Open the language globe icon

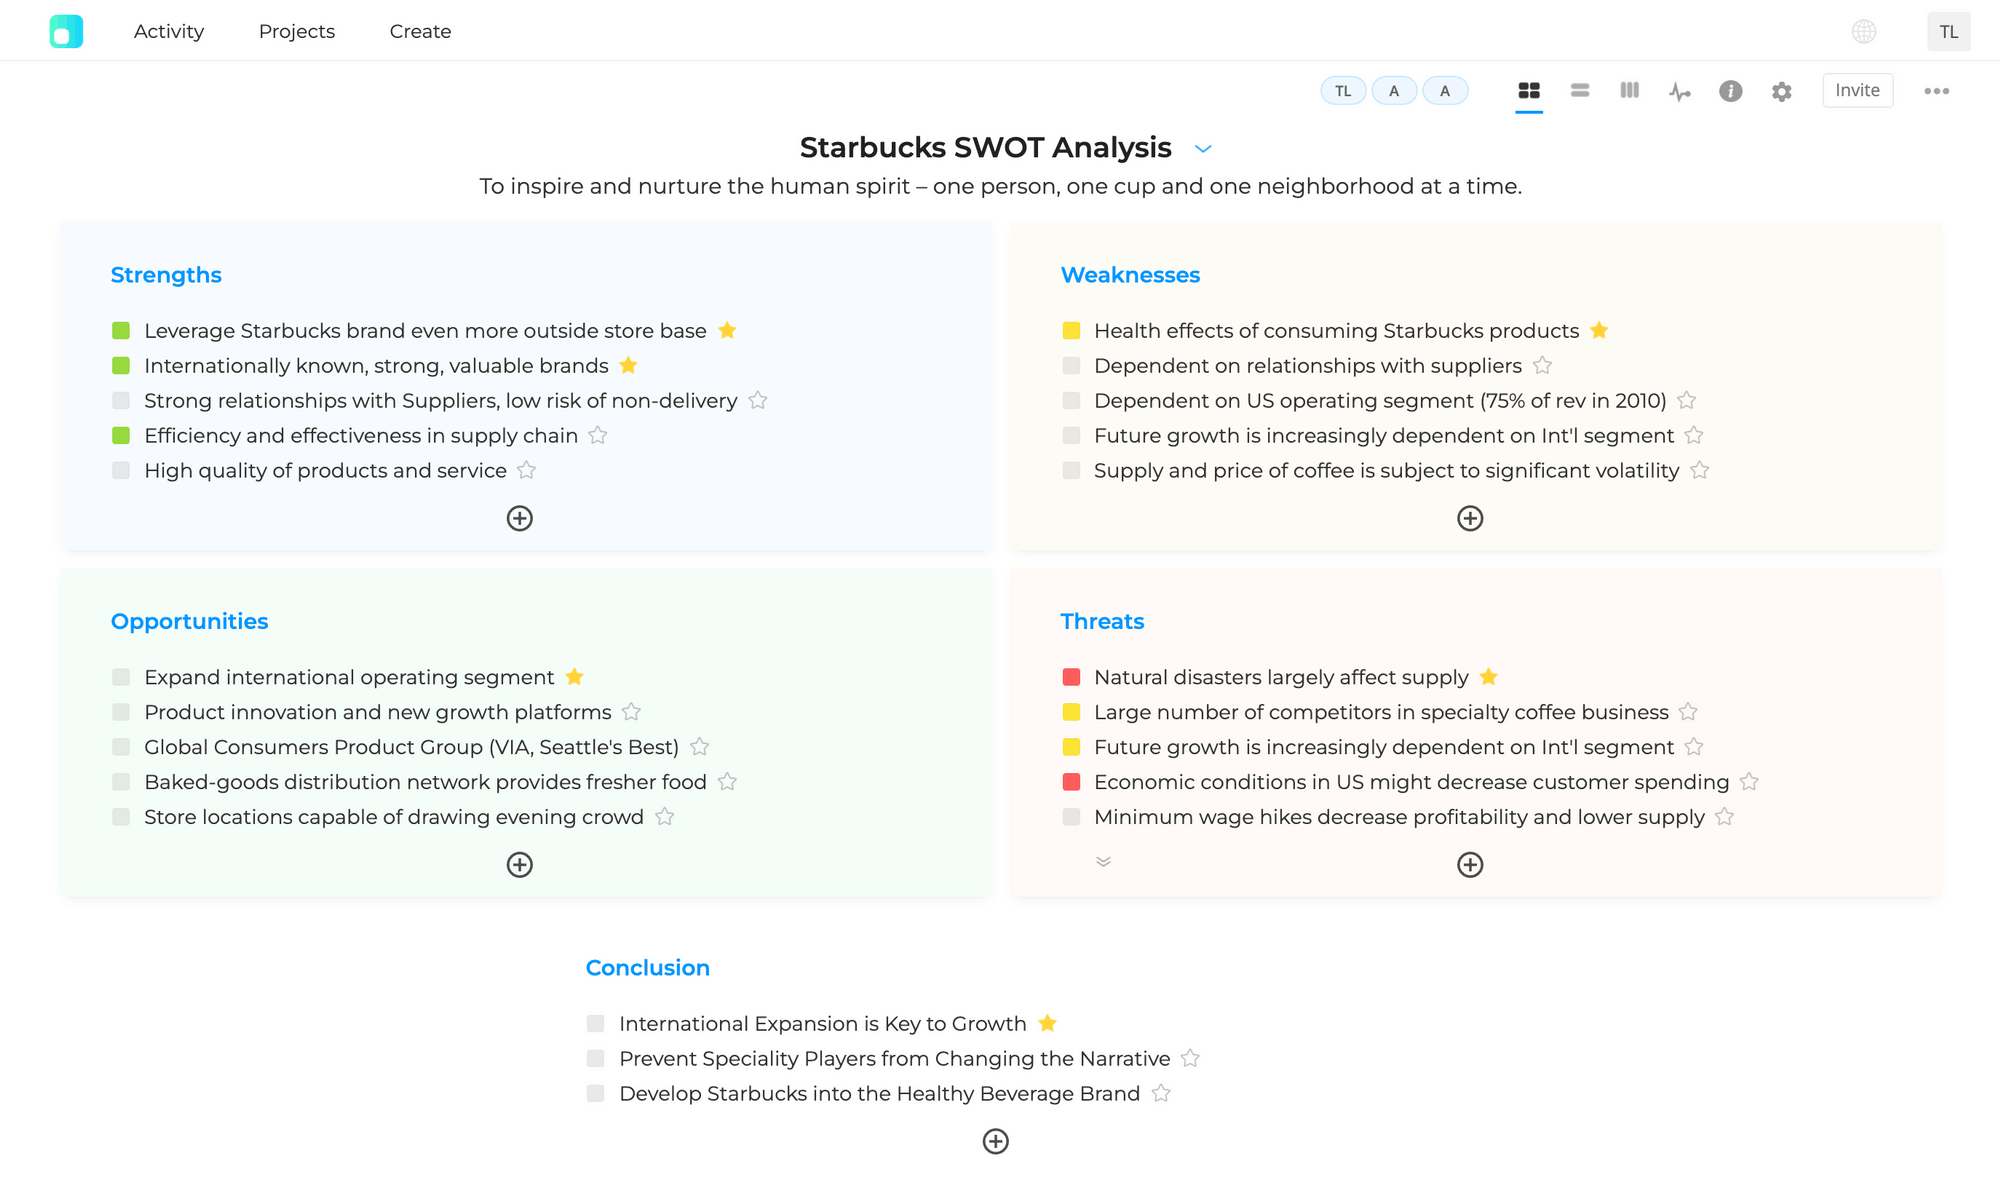click(x=1863, y=30)
